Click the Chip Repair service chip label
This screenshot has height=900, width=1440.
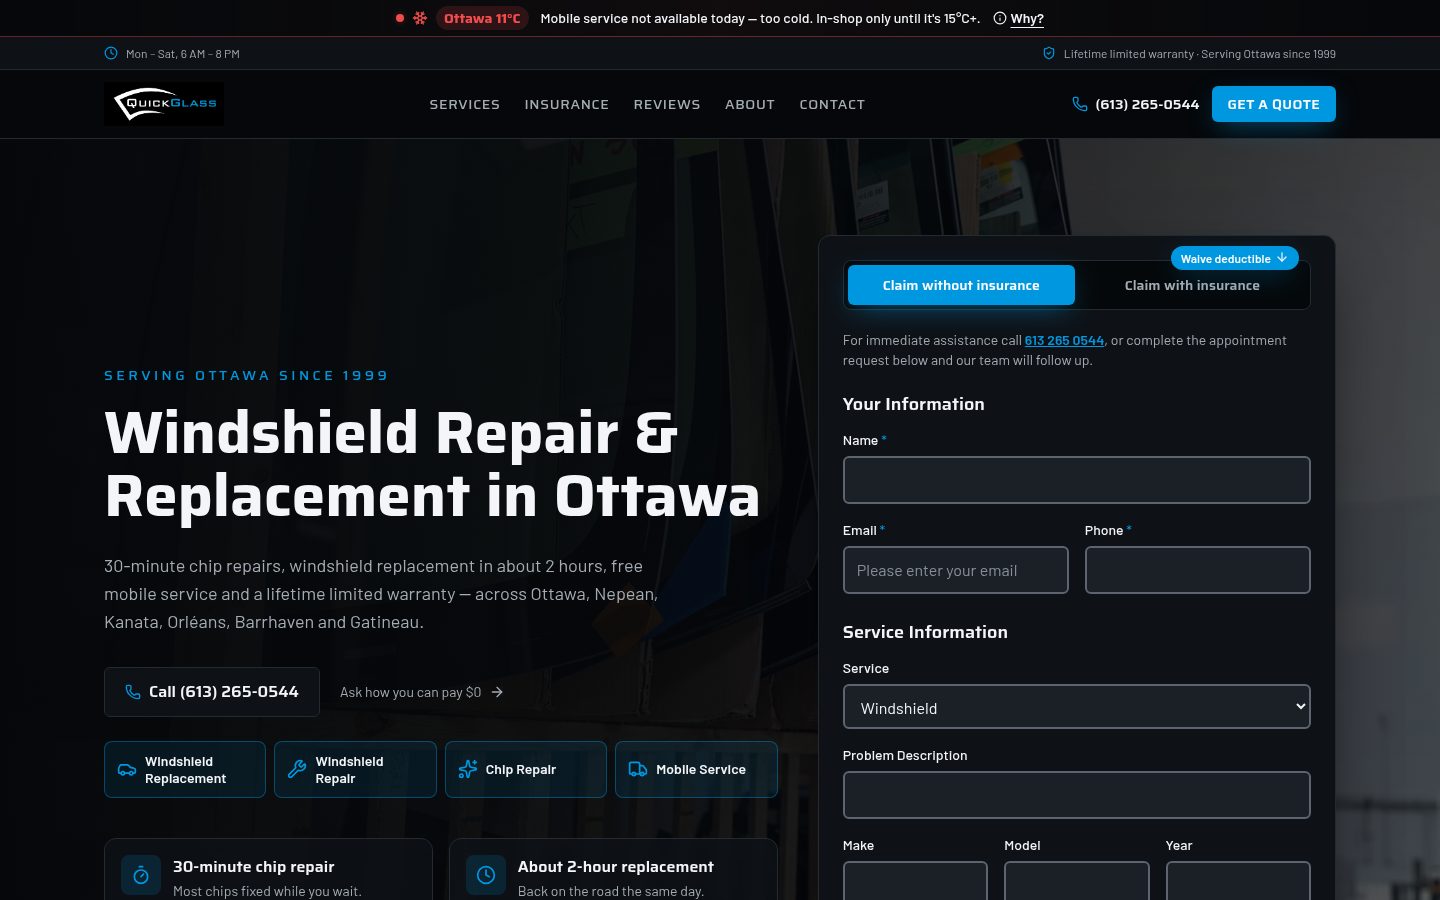coord(521,769)
